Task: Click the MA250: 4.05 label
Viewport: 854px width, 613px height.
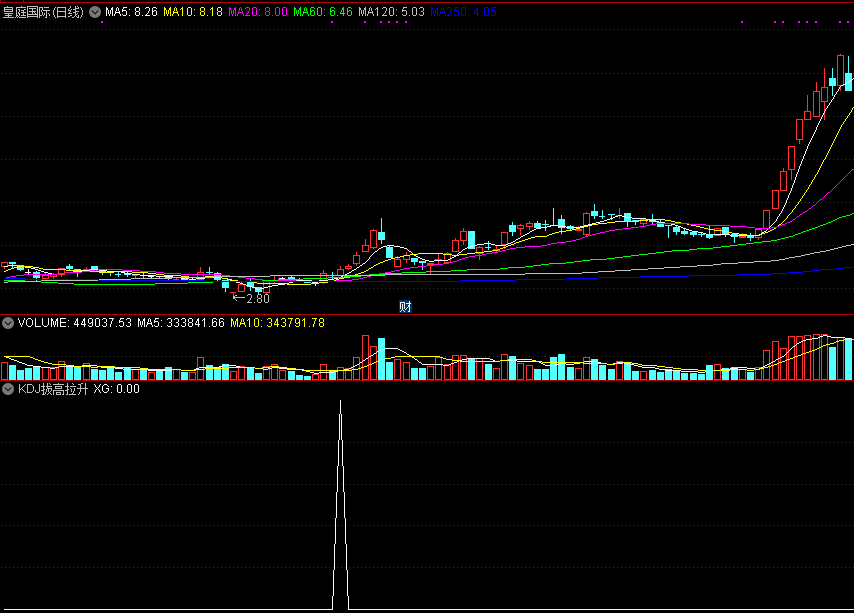Action: [x=463, y=12]
